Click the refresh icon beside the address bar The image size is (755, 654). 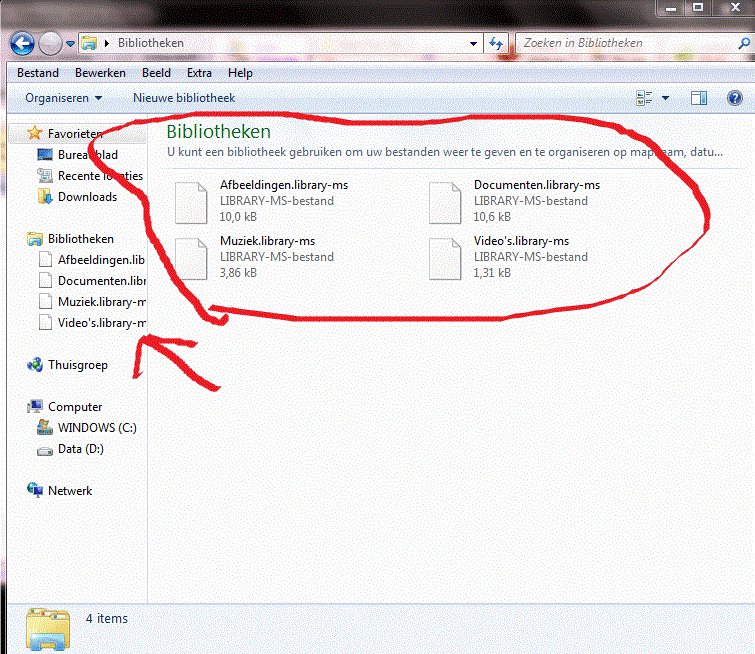pyautogui.click(x=496, y=43)
